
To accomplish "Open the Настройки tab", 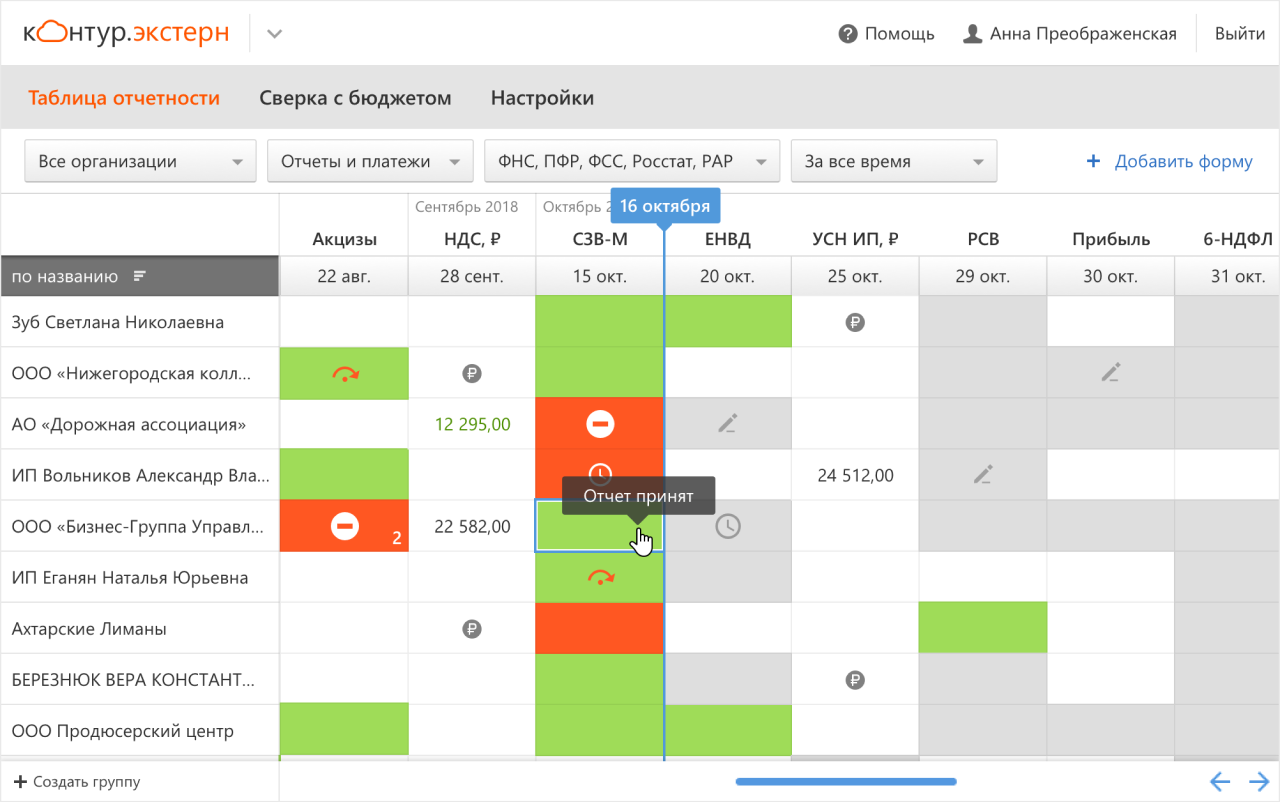I will (542, 98).
